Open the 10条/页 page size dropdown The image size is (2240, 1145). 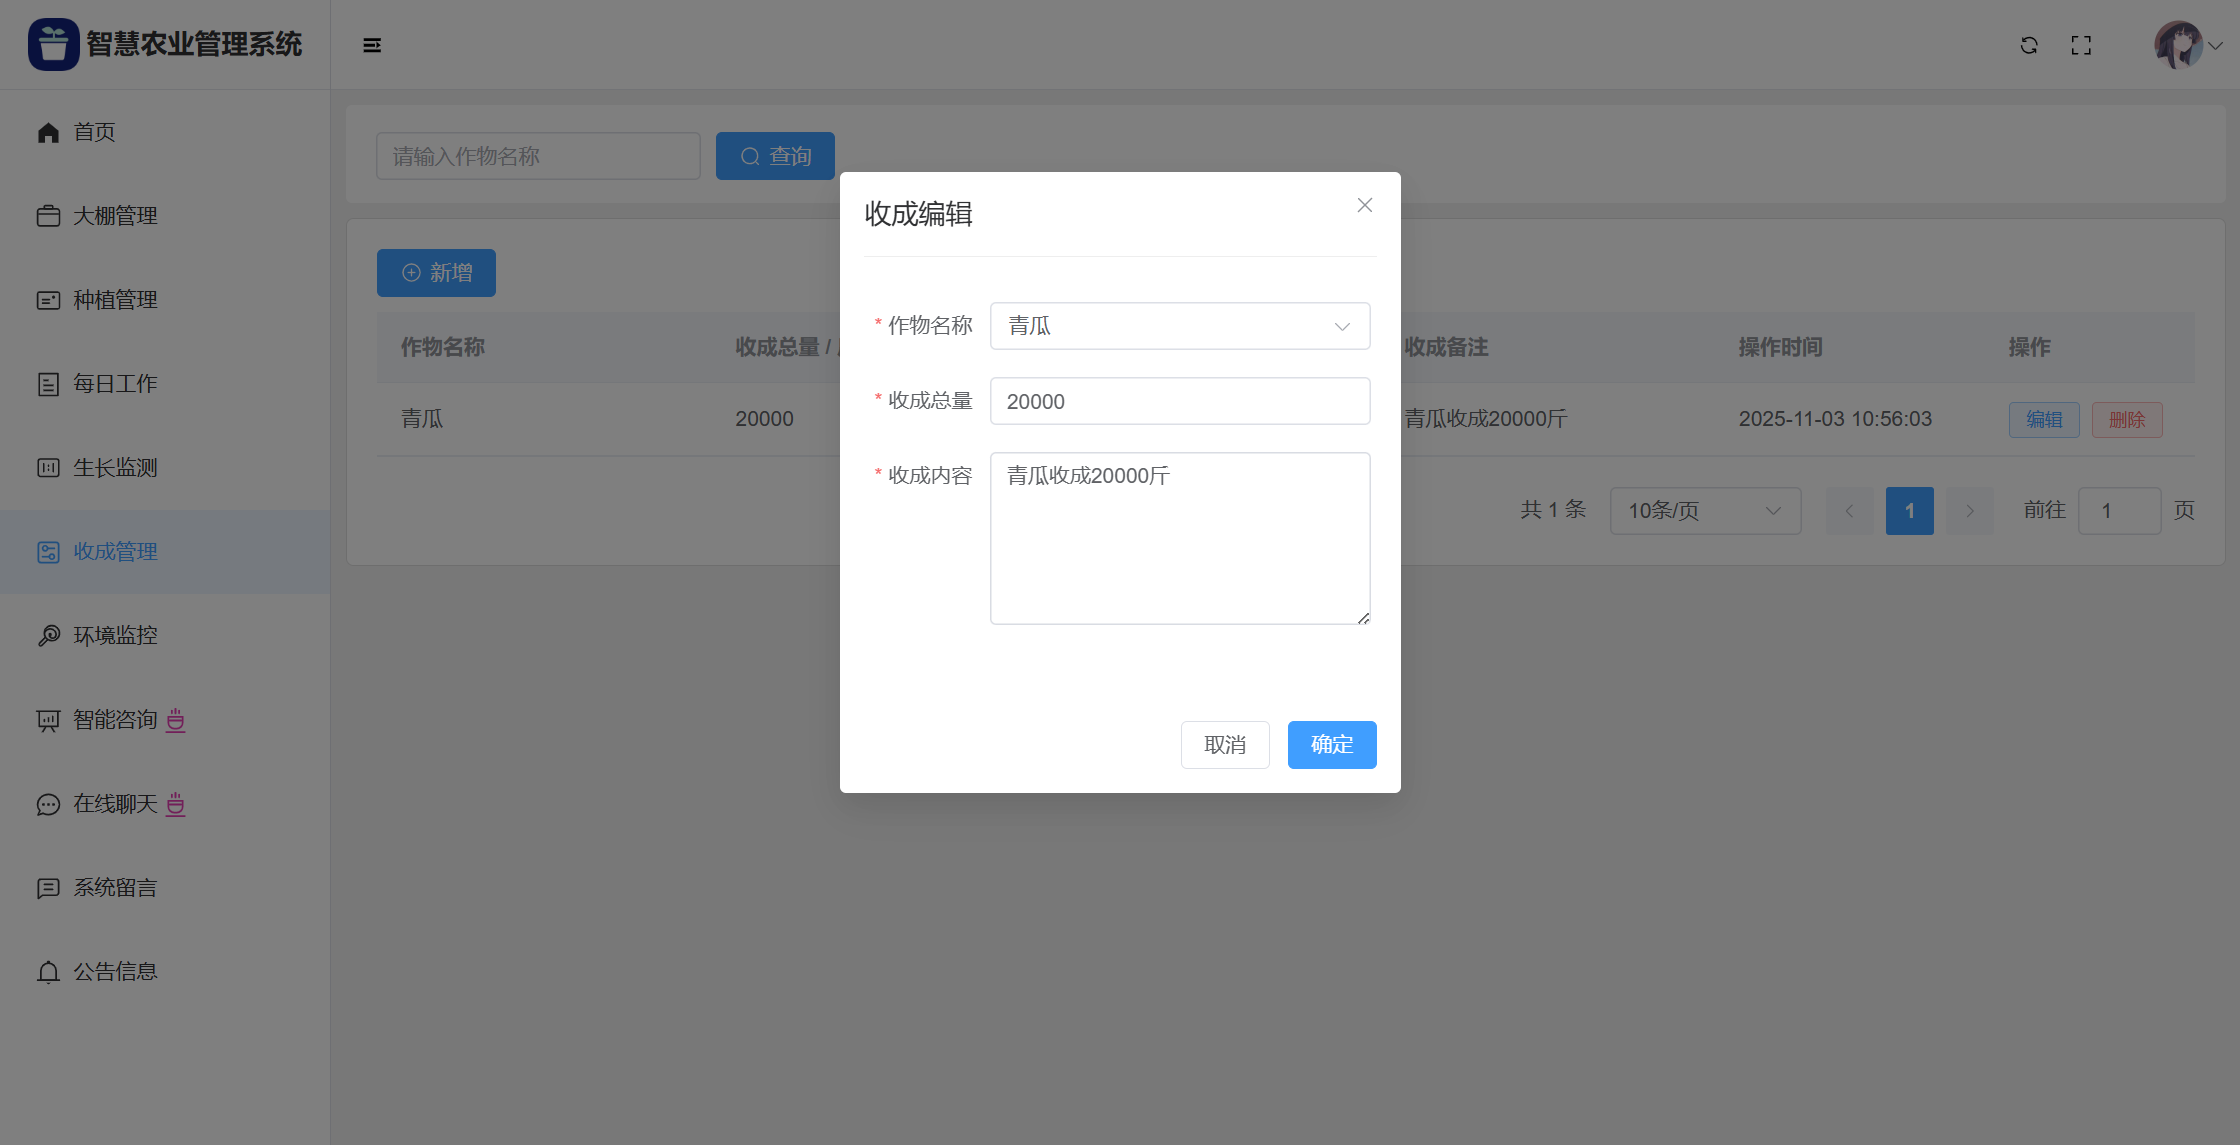click(1704, 511)
